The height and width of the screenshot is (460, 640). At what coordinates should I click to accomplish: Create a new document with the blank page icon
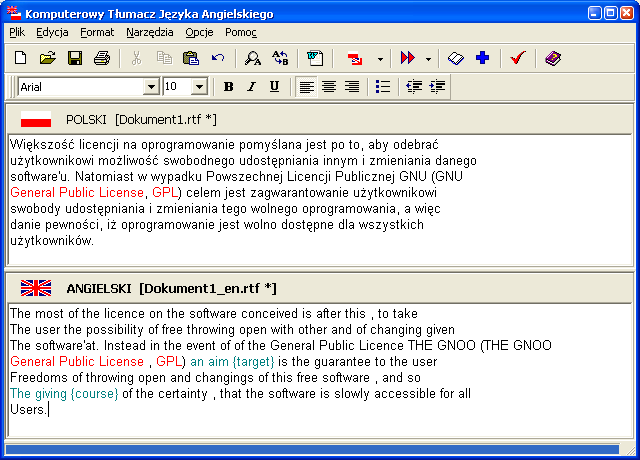click(21, 58)
